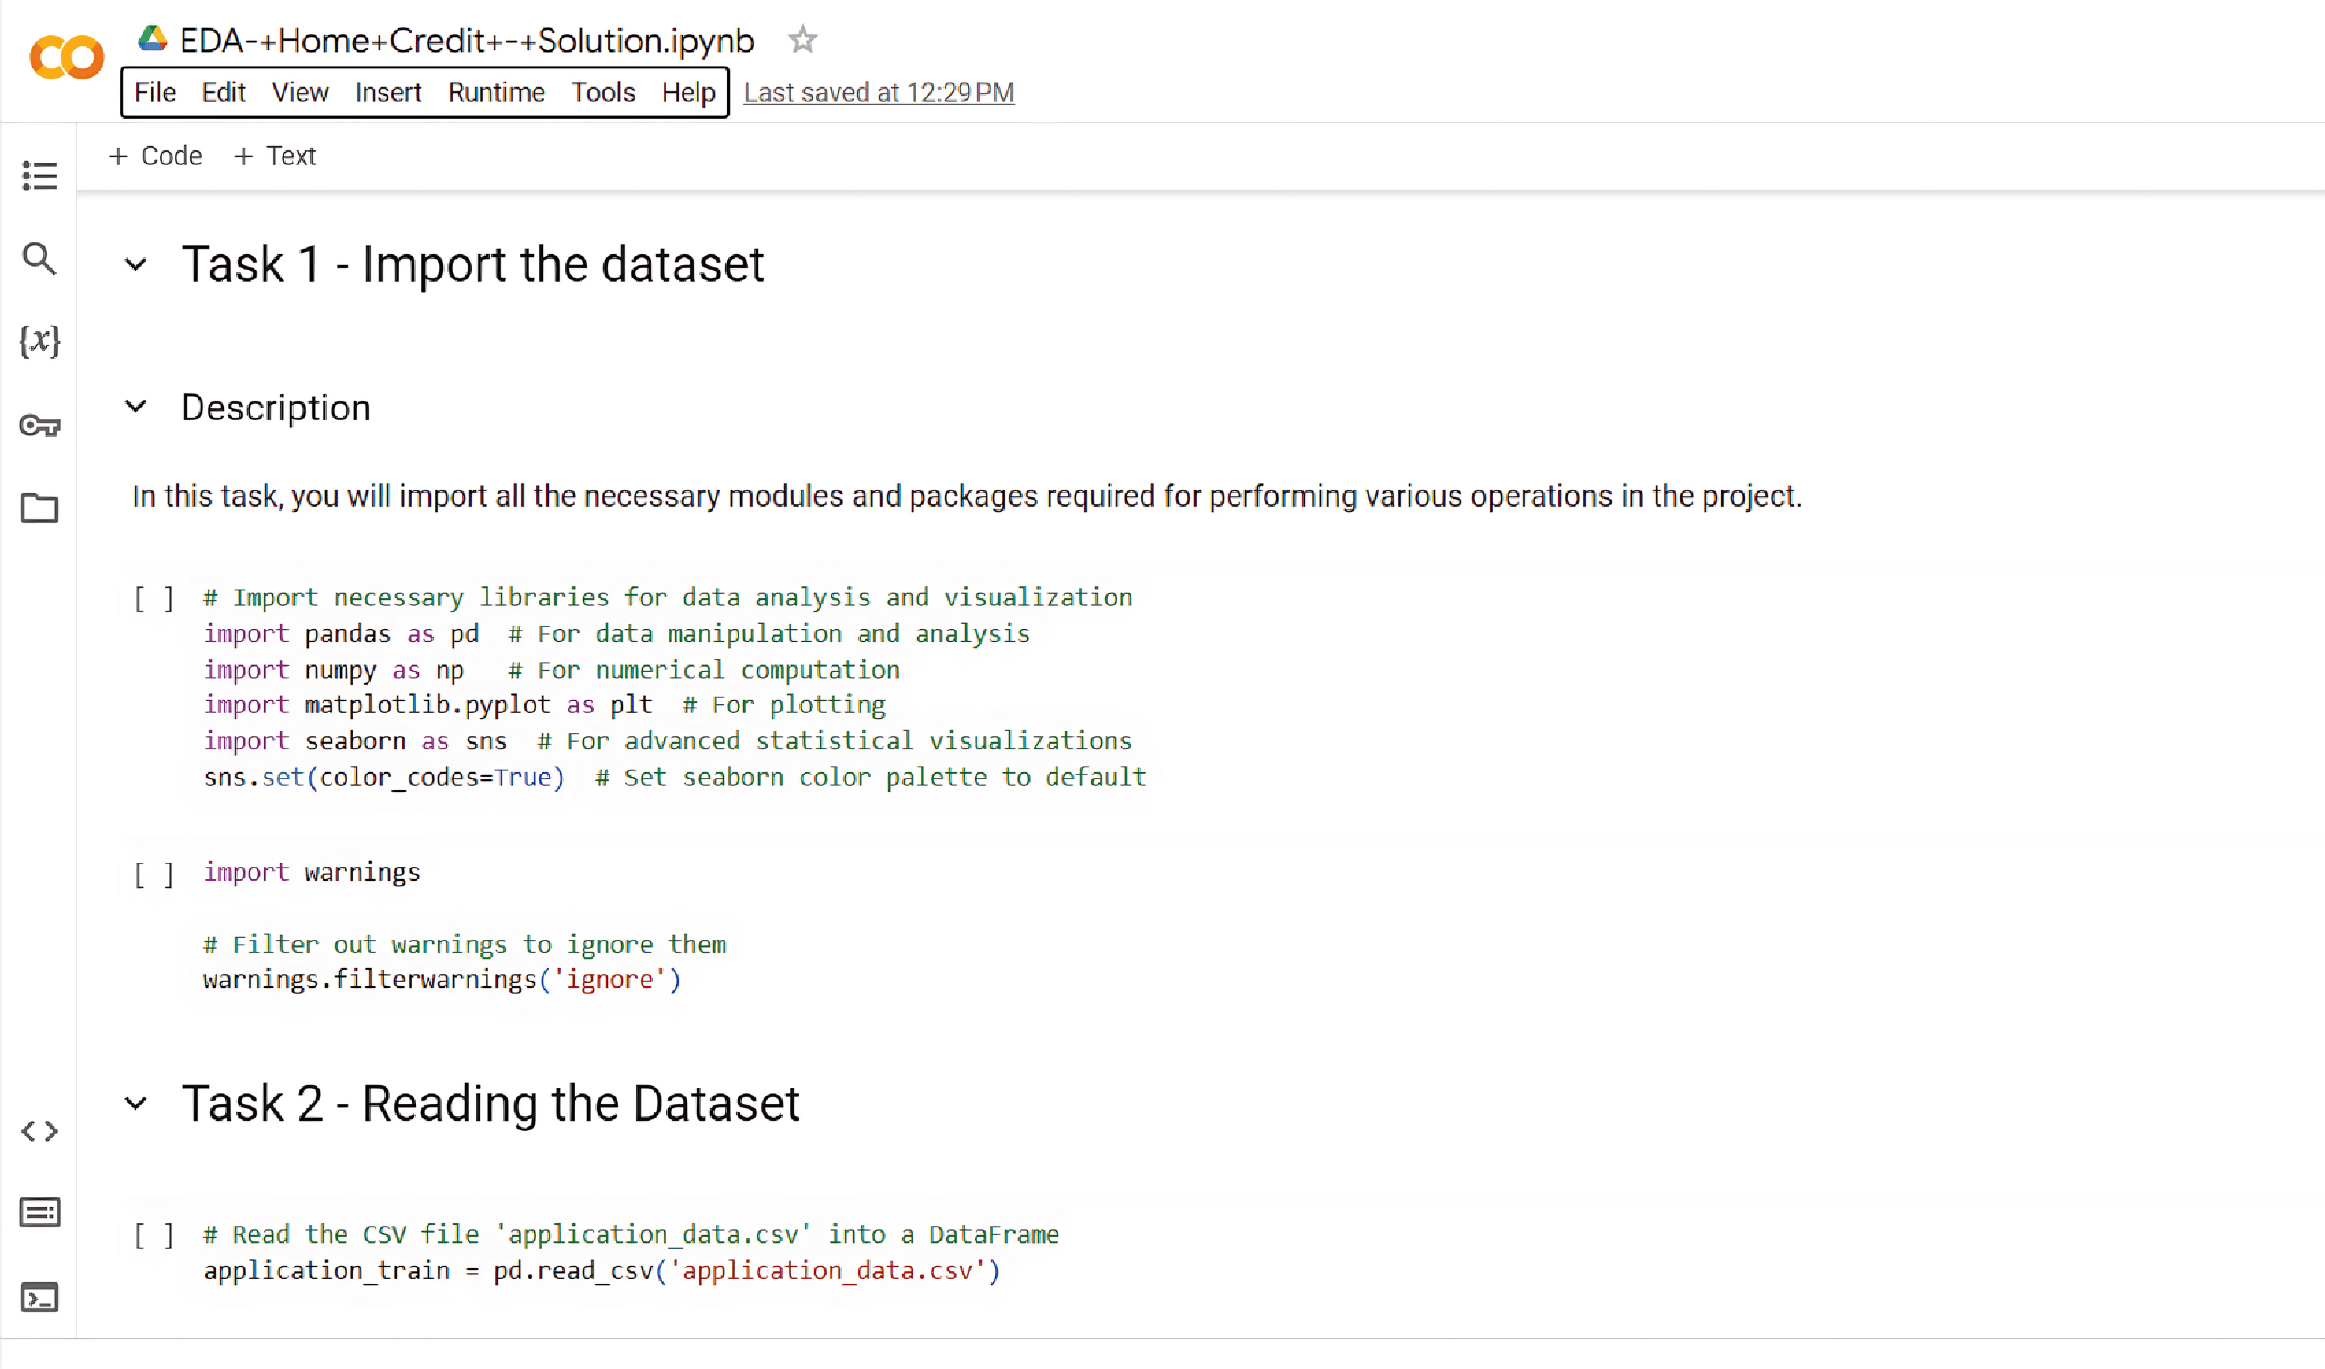Run the import warnings cell
The height and width of the screenshot is (1369, 2325).
click(154, 873)
